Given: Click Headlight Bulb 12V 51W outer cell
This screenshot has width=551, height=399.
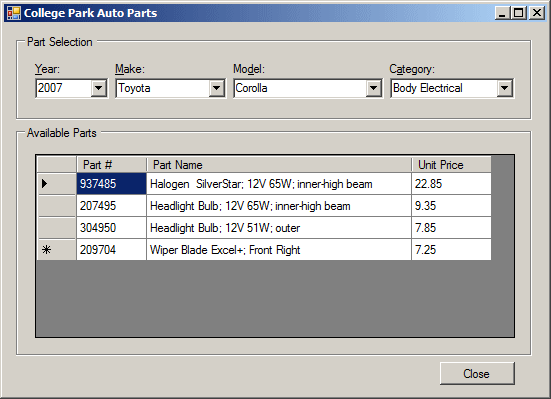Looking at the screenshot, I should 279,228.
